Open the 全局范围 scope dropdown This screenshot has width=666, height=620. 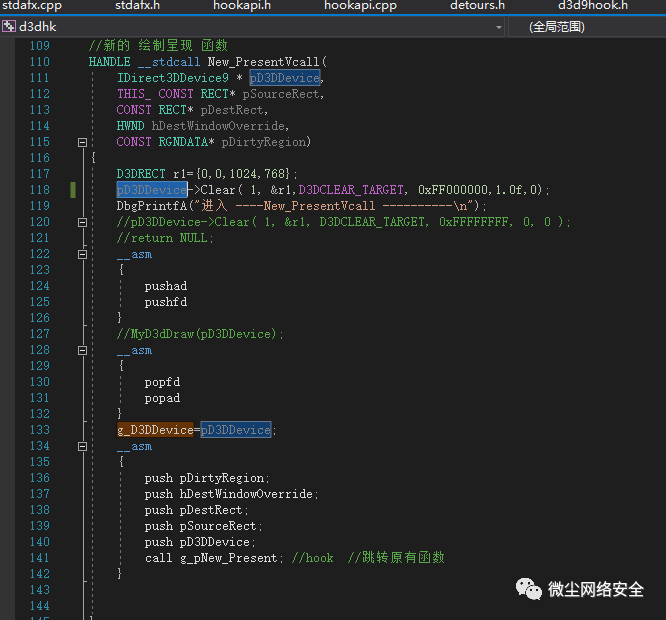[587, 27]
